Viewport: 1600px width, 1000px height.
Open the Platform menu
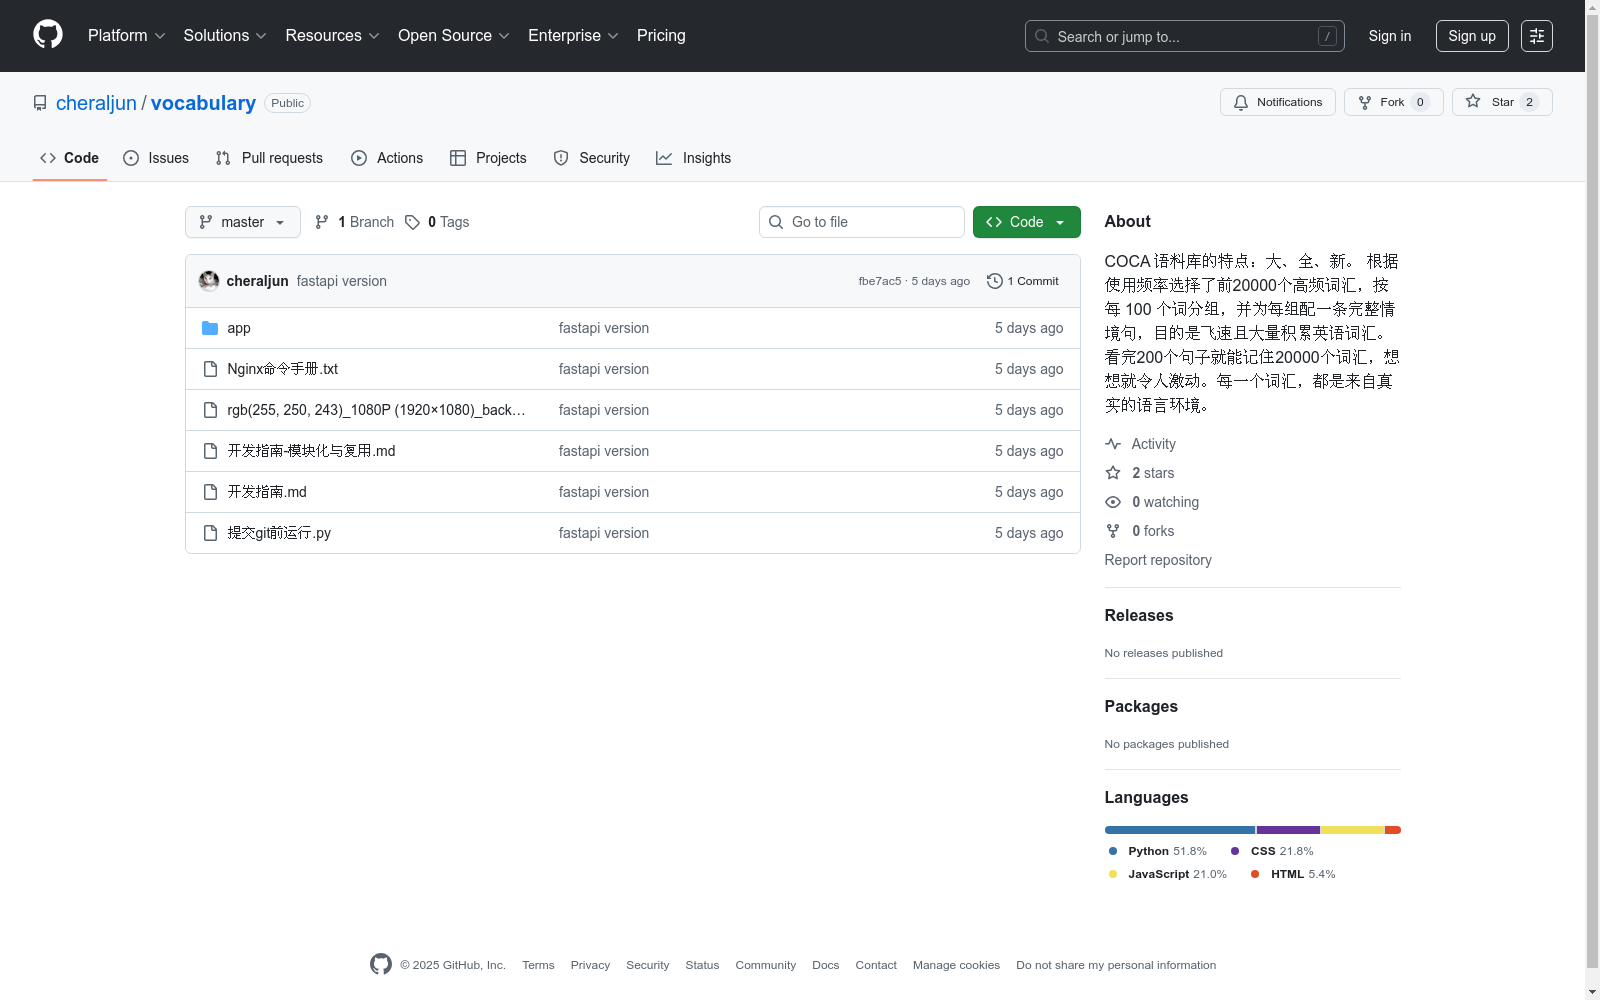126,36
